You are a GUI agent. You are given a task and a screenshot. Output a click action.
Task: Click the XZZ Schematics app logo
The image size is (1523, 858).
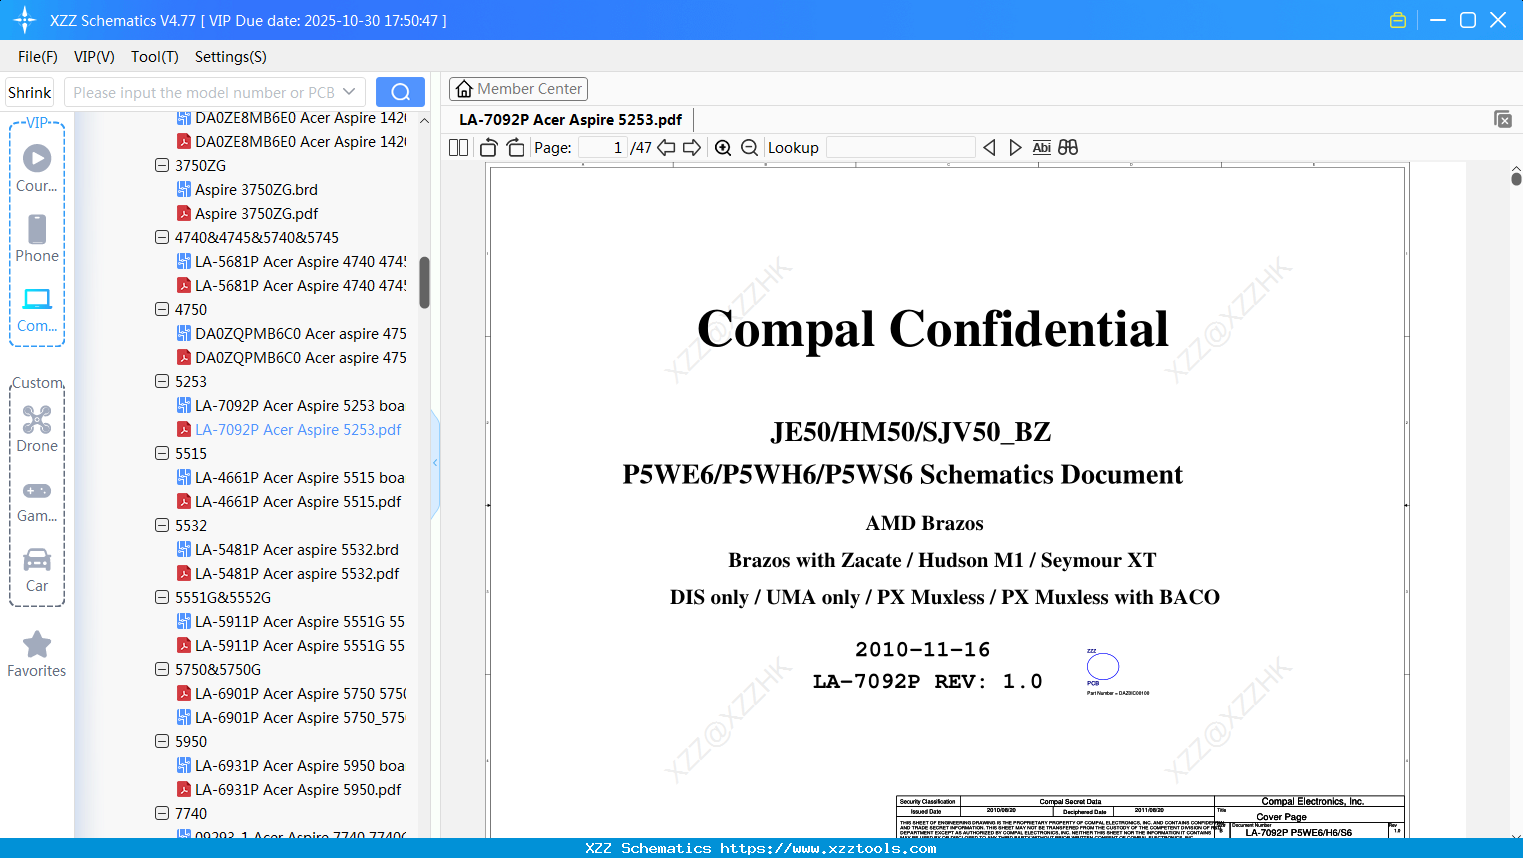pos(25,20)
